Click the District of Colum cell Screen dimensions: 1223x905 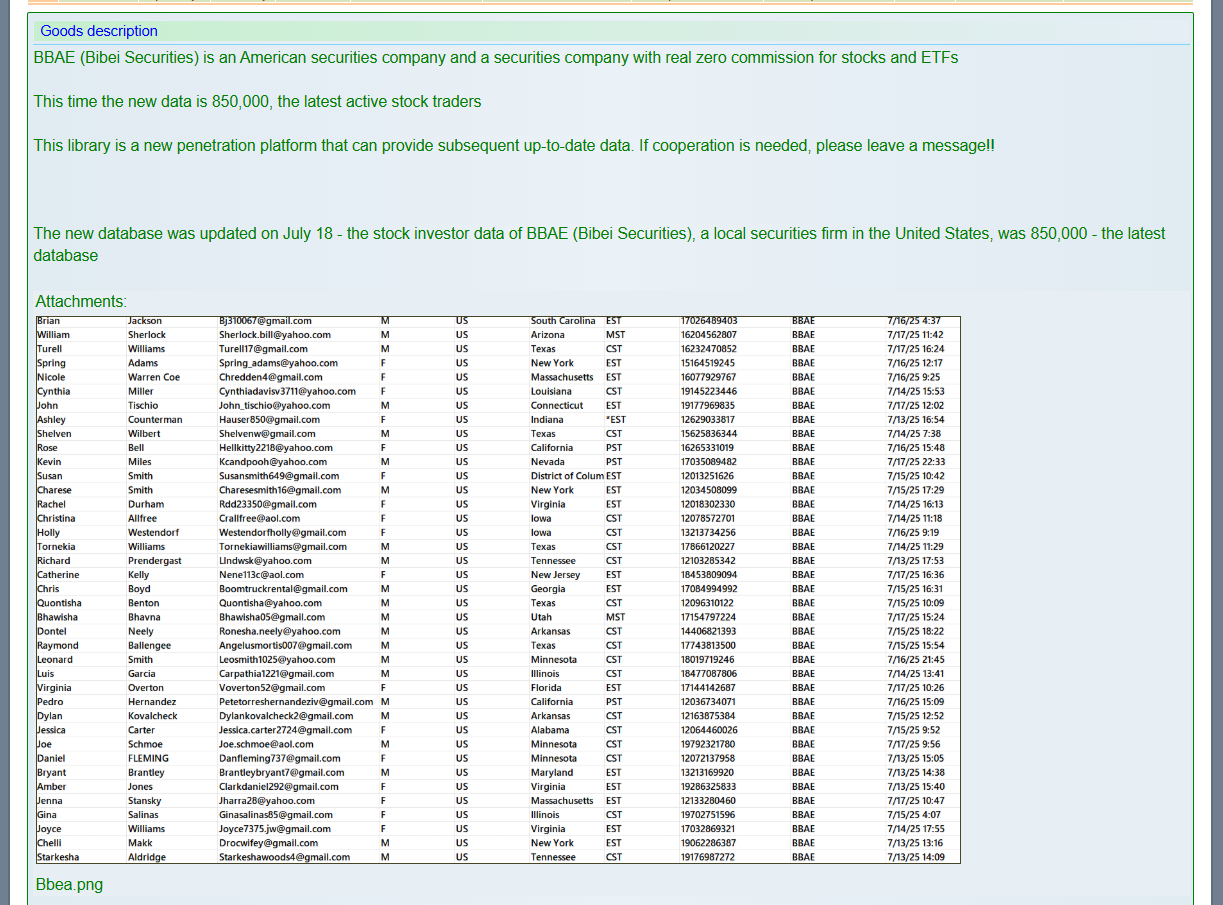[566, 476]
